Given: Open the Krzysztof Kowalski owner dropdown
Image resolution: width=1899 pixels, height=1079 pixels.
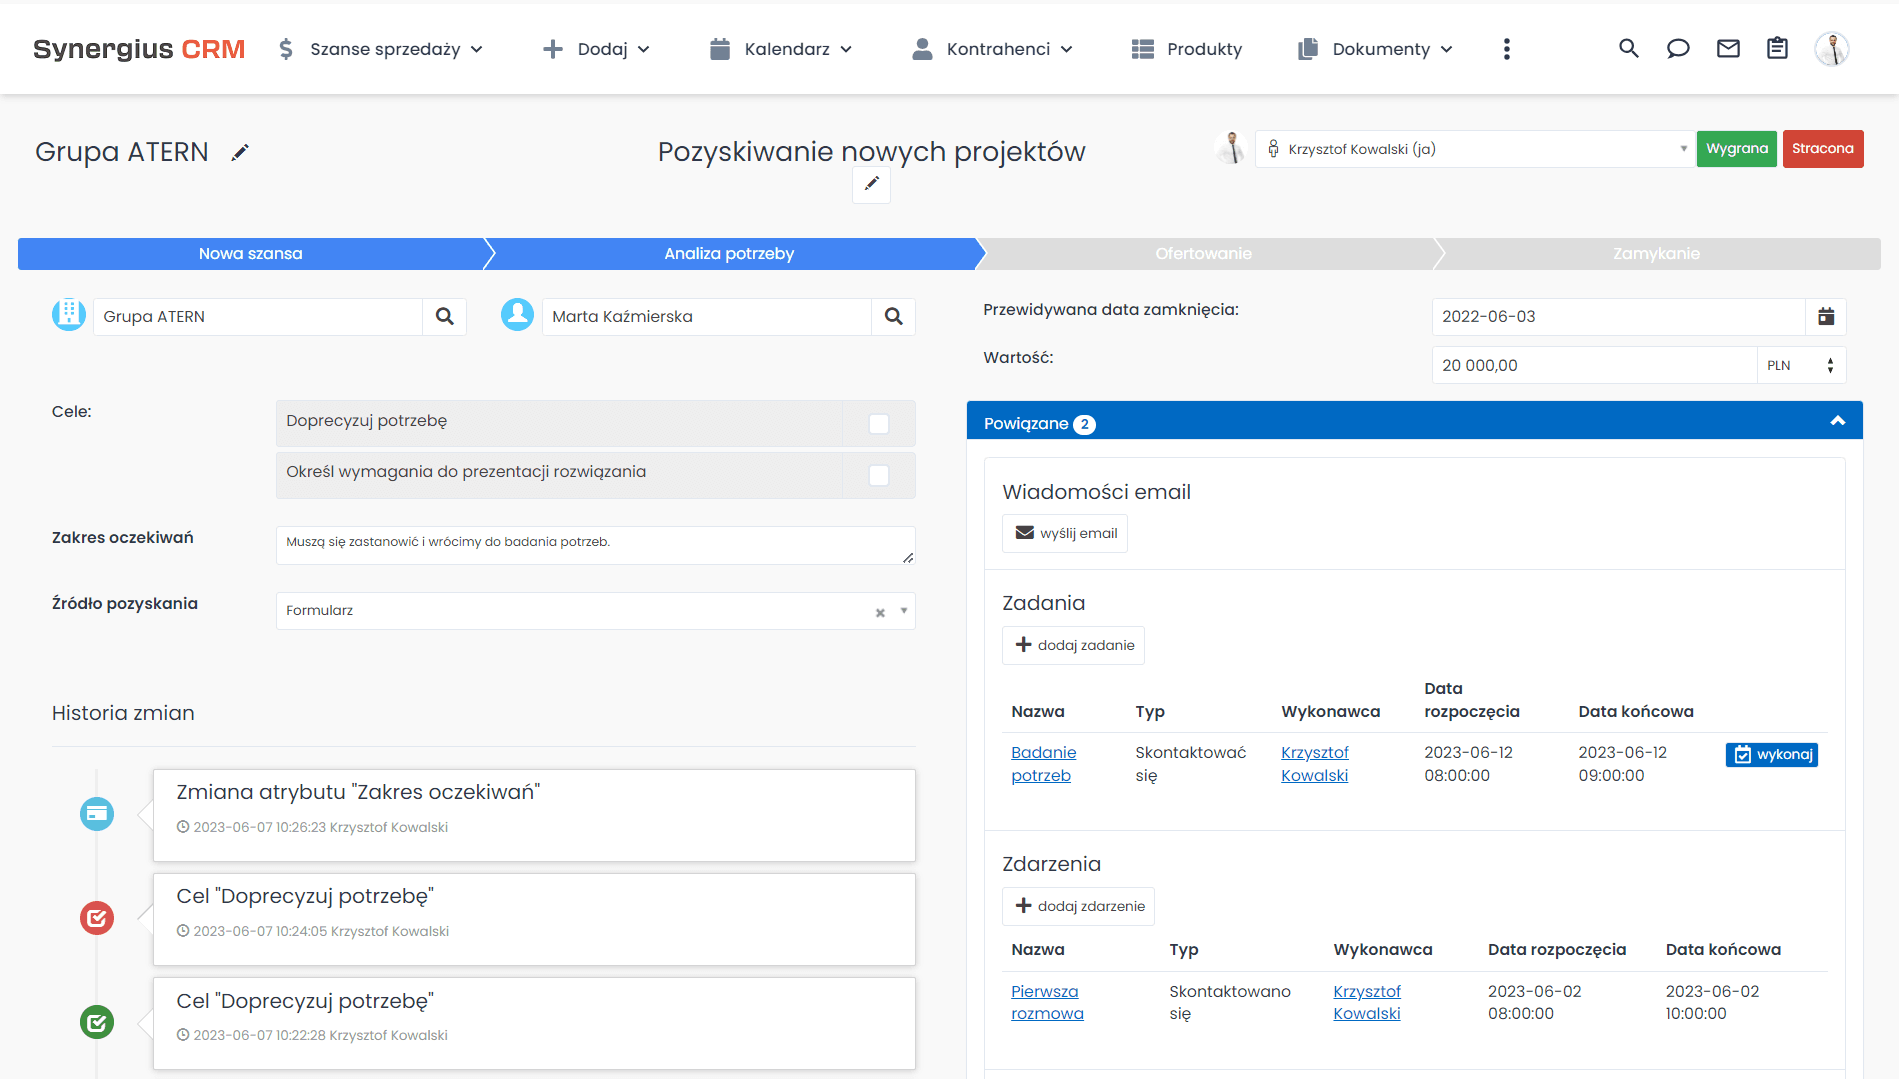Looking at the screenshot, I should point(1475,149).
